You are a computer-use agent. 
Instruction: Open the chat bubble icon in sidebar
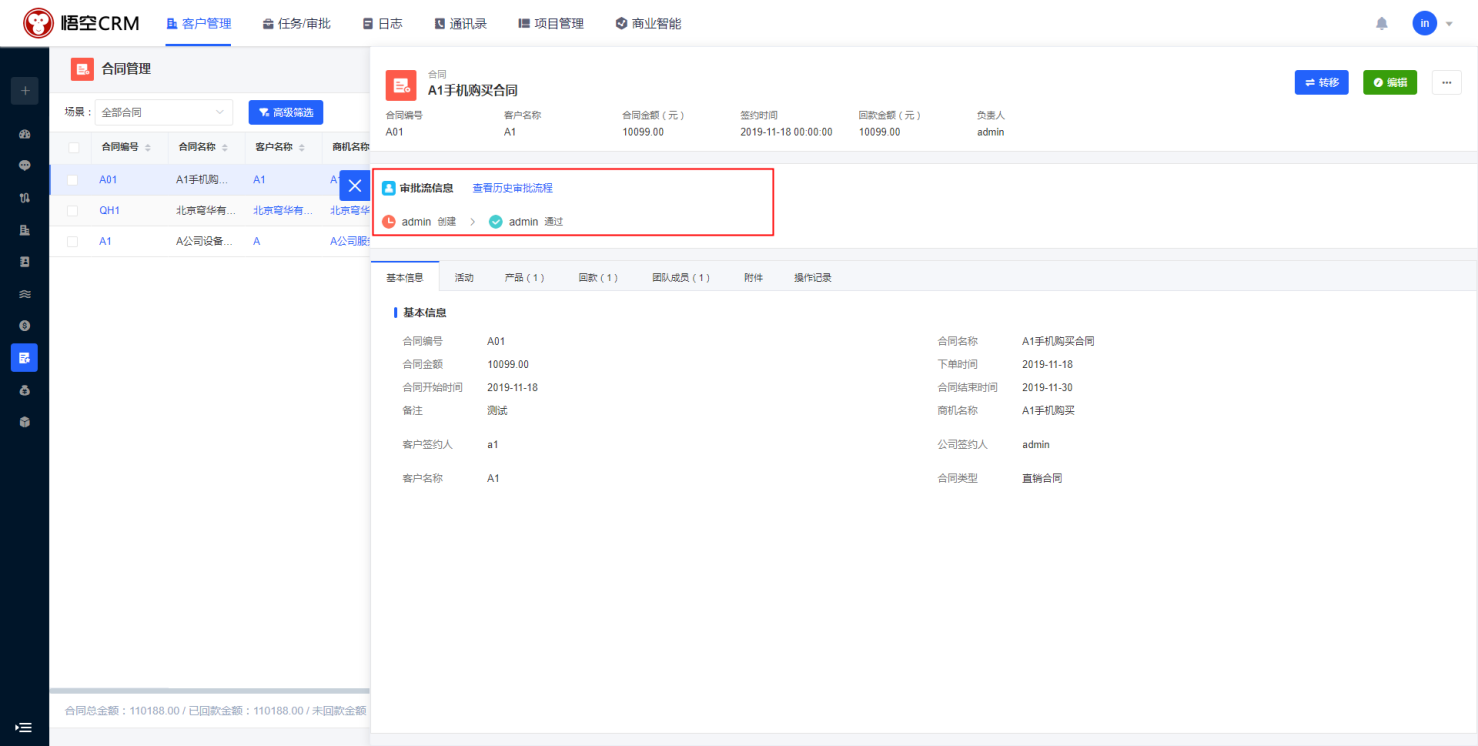24,166
